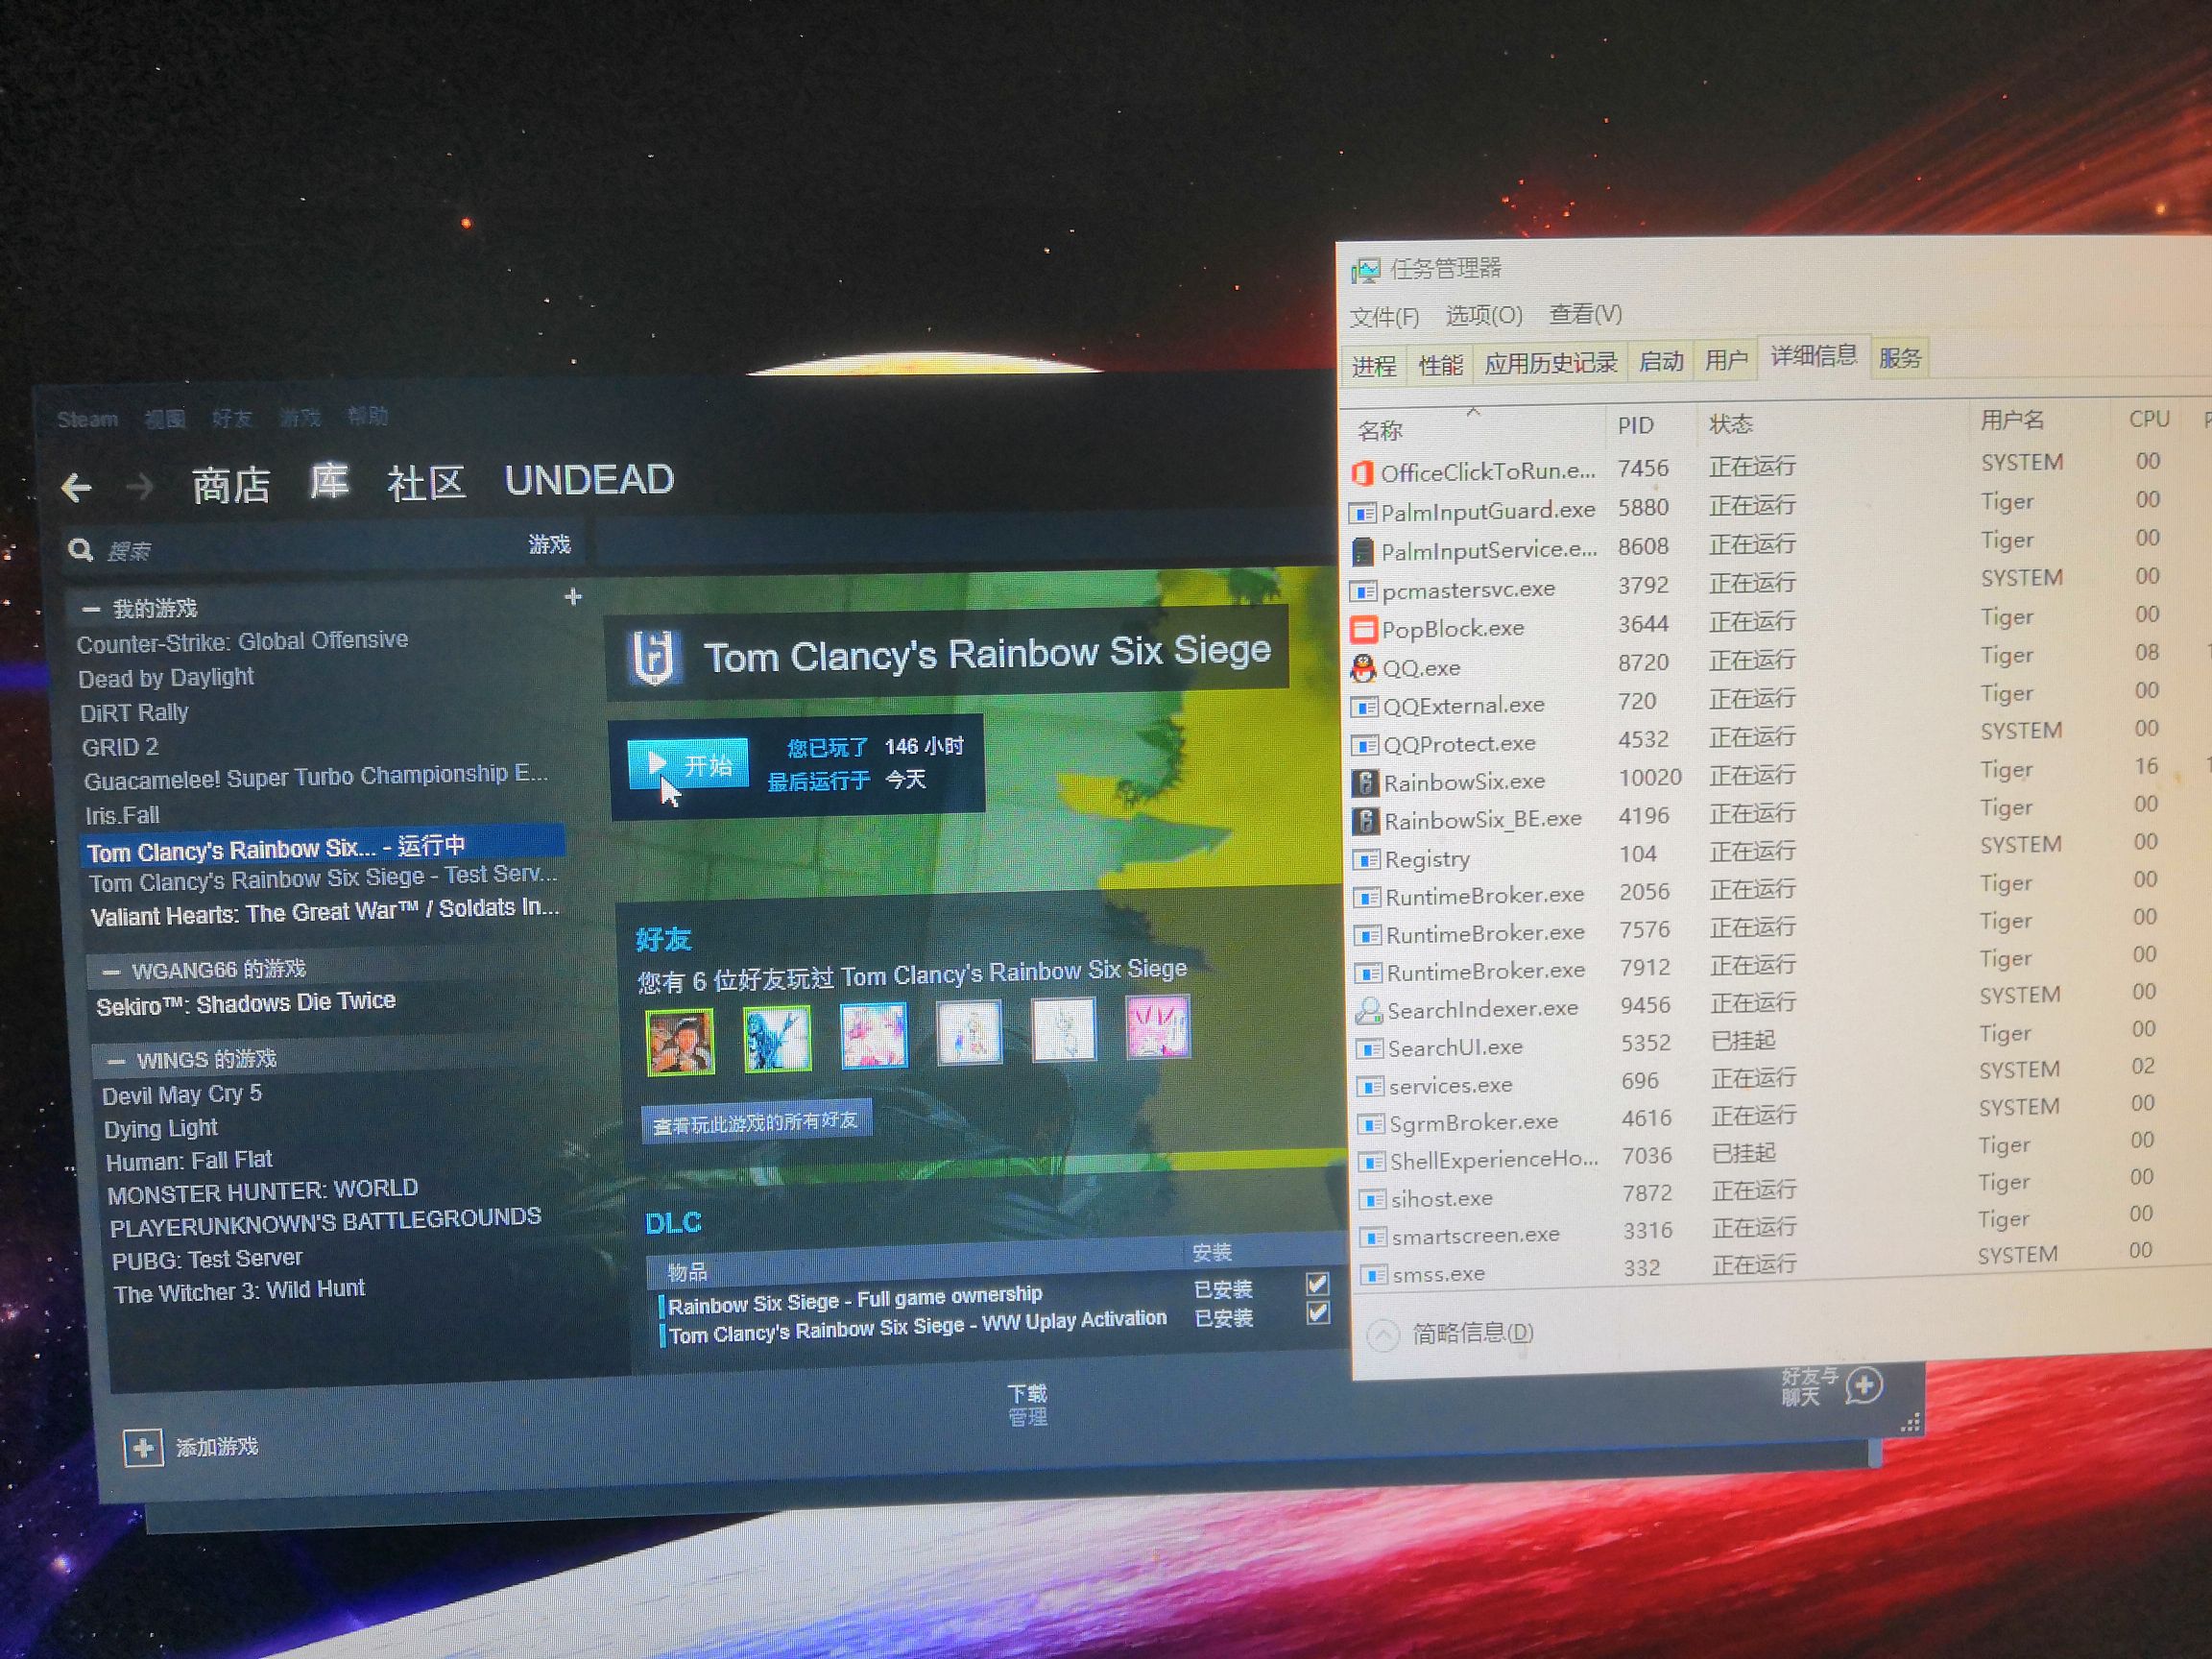Select Devil May Cry 5 in library
The image size is (2212, 1659).
click(x=182, y=1095)
